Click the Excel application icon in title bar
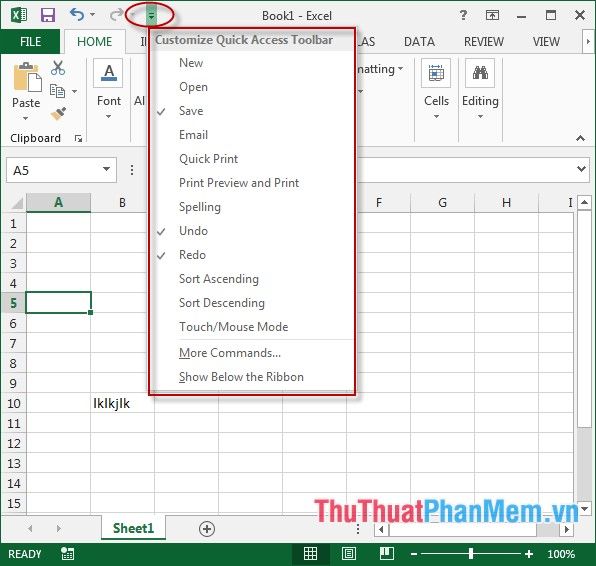The width and height of the screenshot is (596, 566). pos(19,15)
